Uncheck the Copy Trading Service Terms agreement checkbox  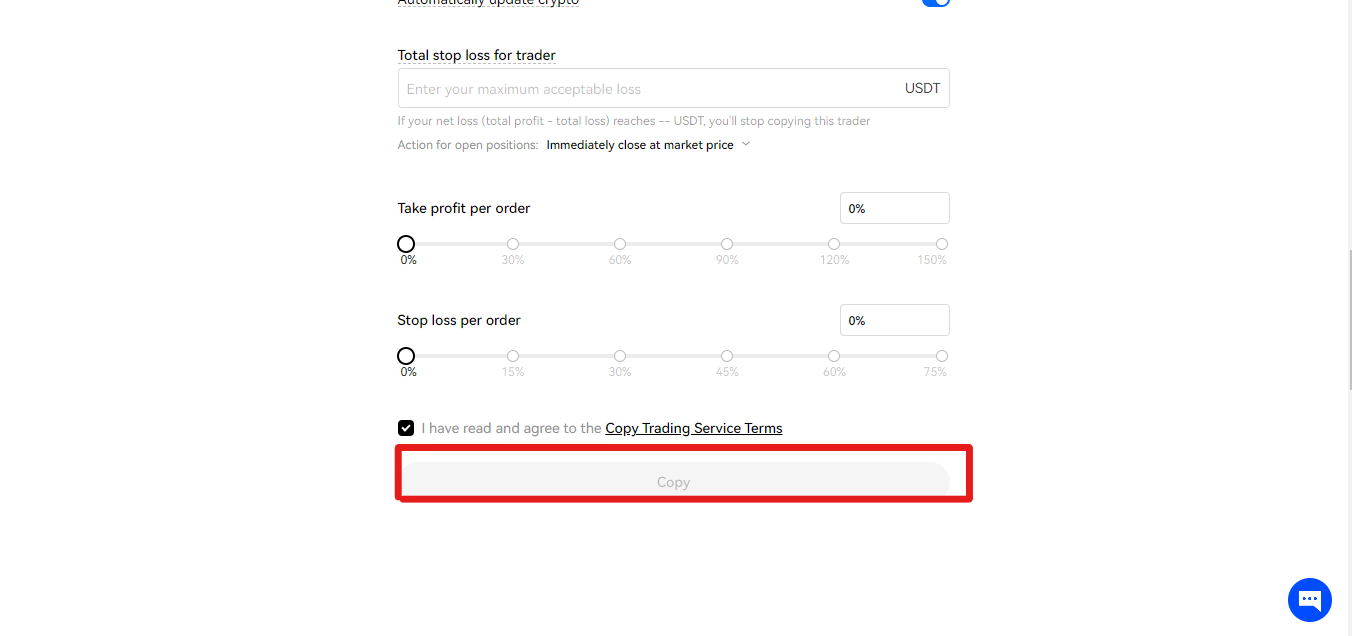(406, 428)
